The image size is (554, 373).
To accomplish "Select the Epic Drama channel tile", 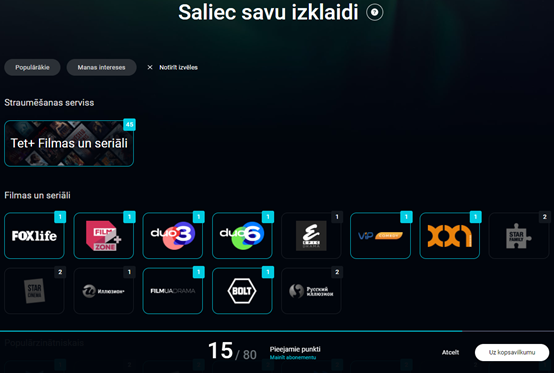I will click(x=311, y=236).
